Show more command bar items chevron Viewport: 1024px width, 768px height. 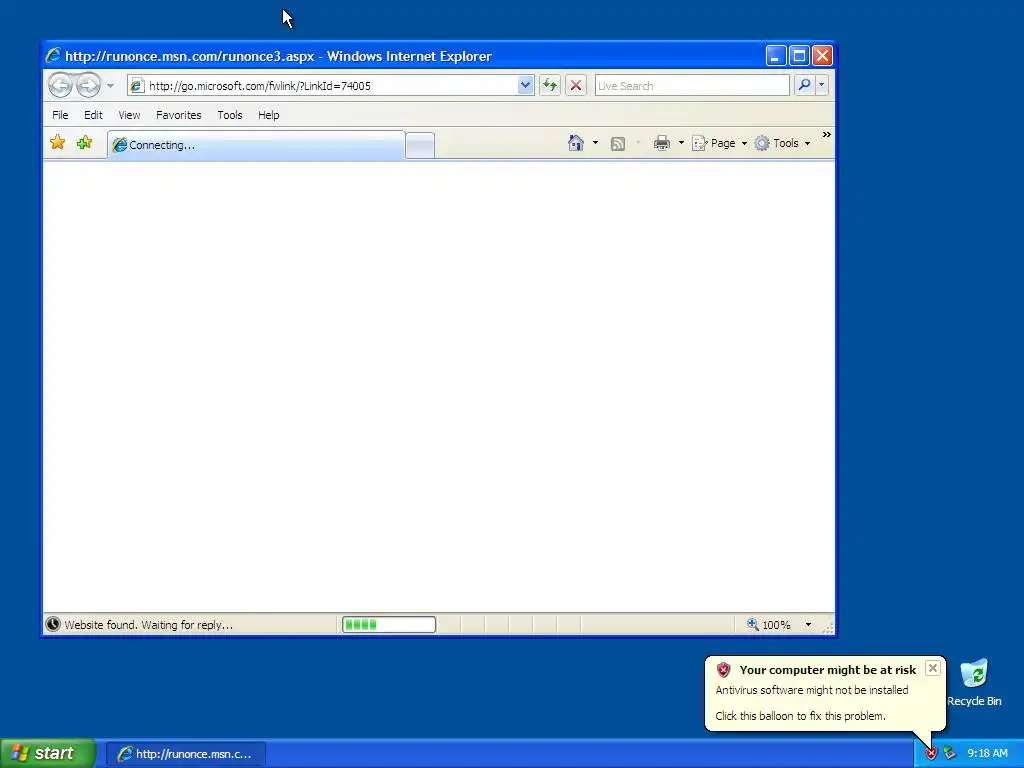(827, 135)
